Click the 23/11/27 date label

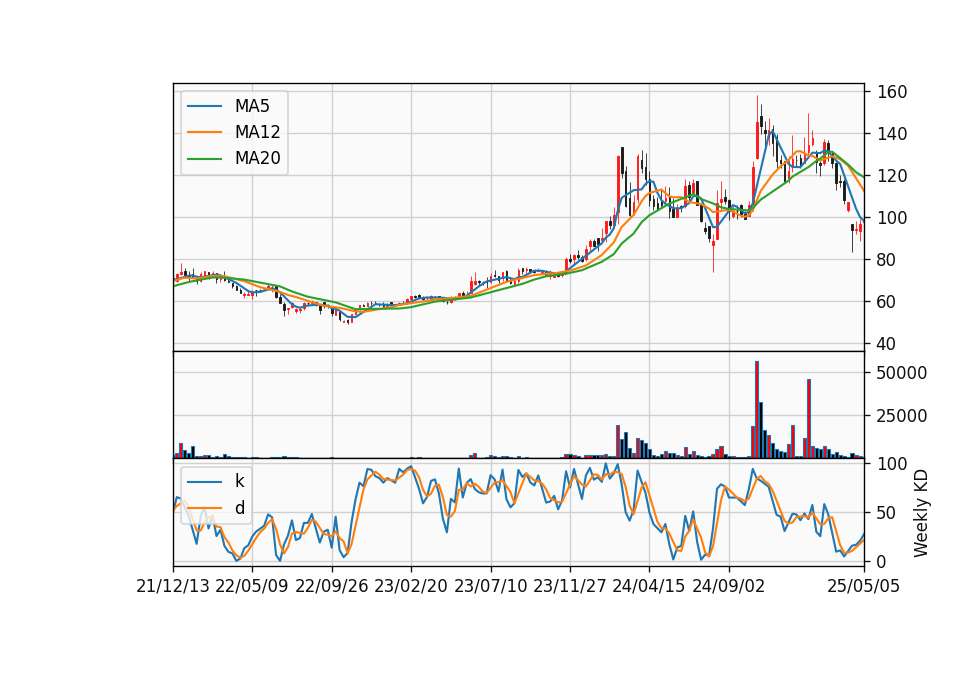(569, 586)
